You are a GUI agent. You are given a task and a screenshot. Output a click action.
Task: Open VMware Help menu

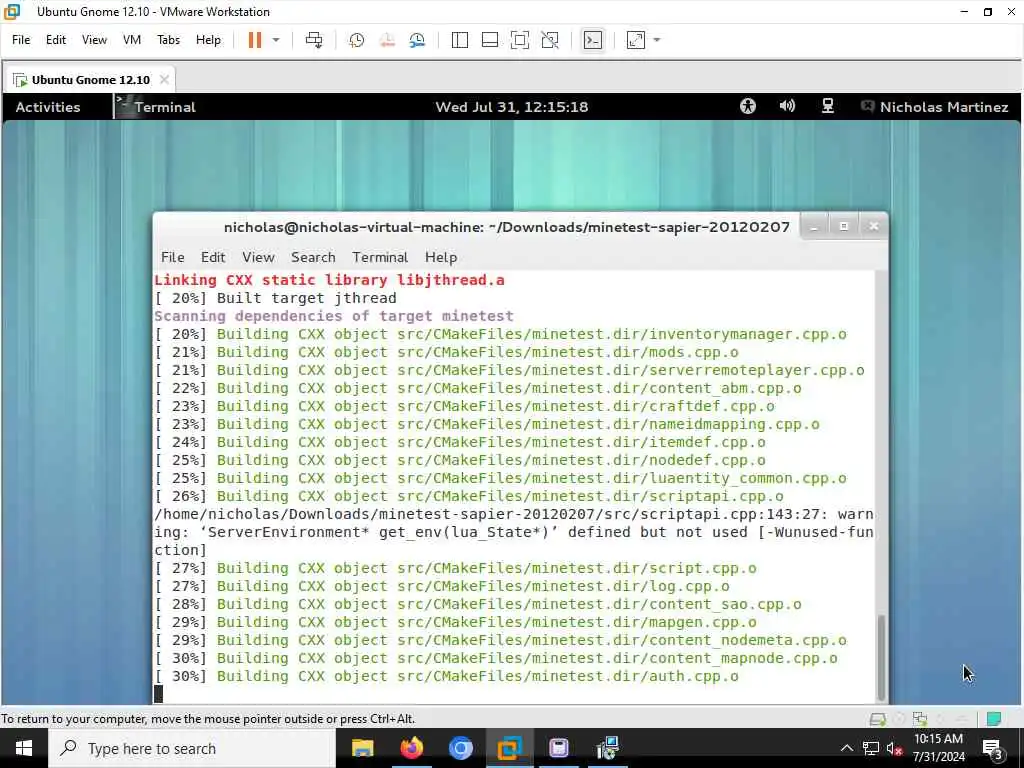(x=208, y=40)
